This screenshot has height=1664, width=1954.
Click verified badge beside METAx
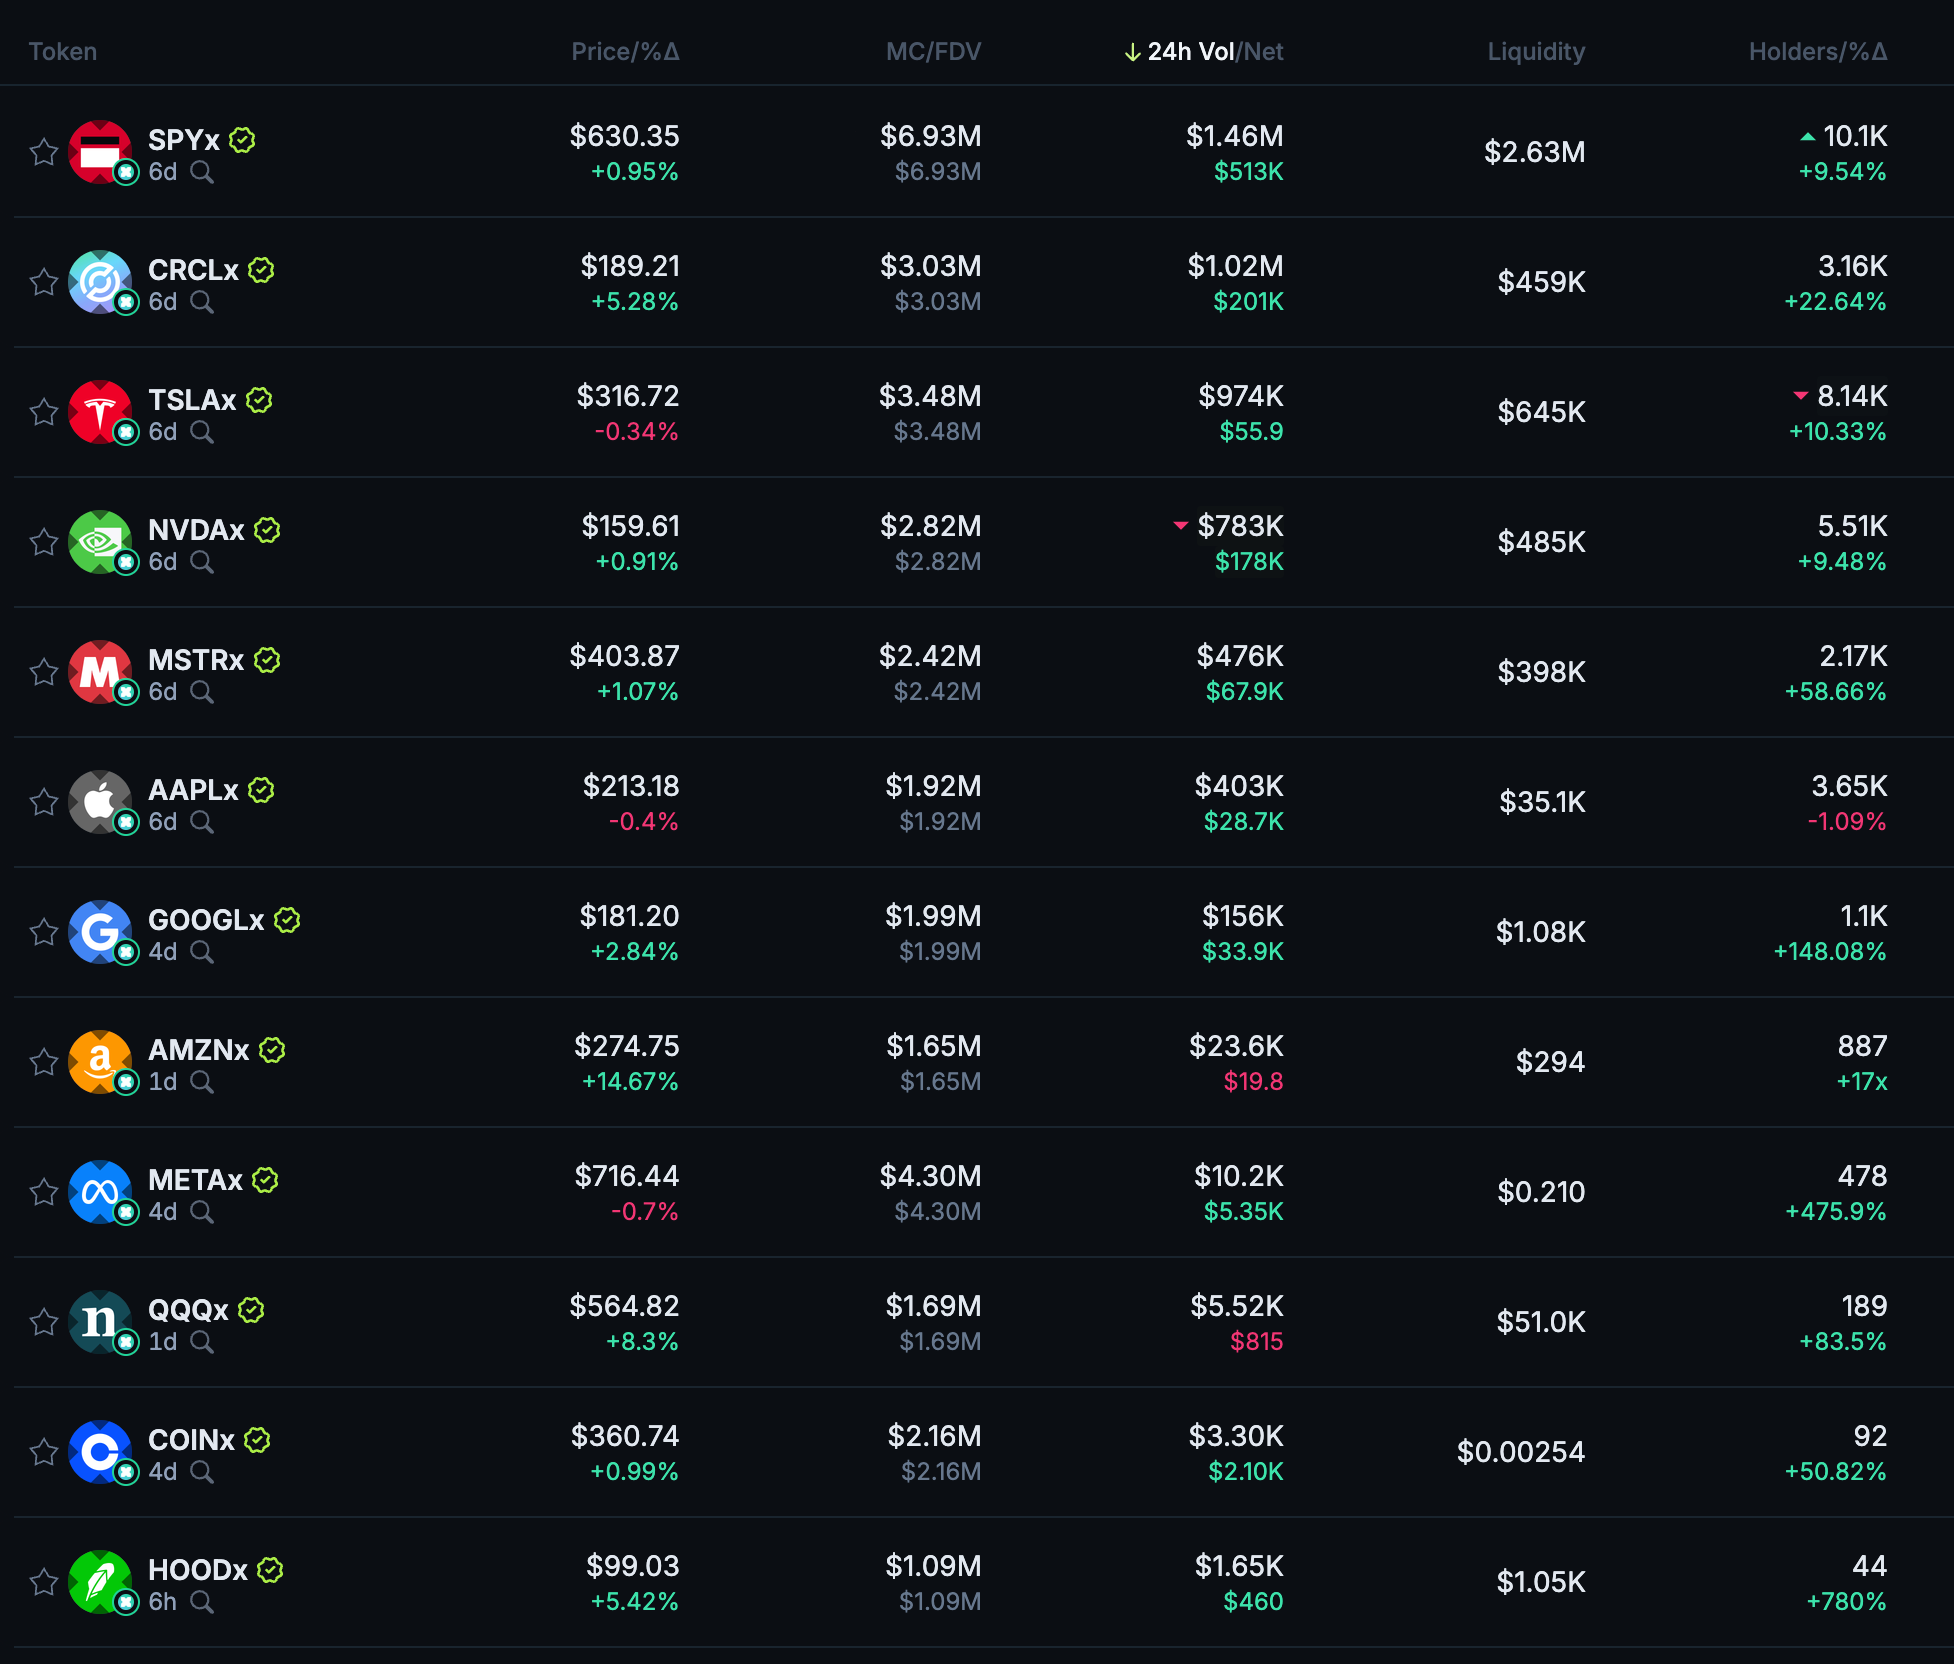coord(265,1180)
